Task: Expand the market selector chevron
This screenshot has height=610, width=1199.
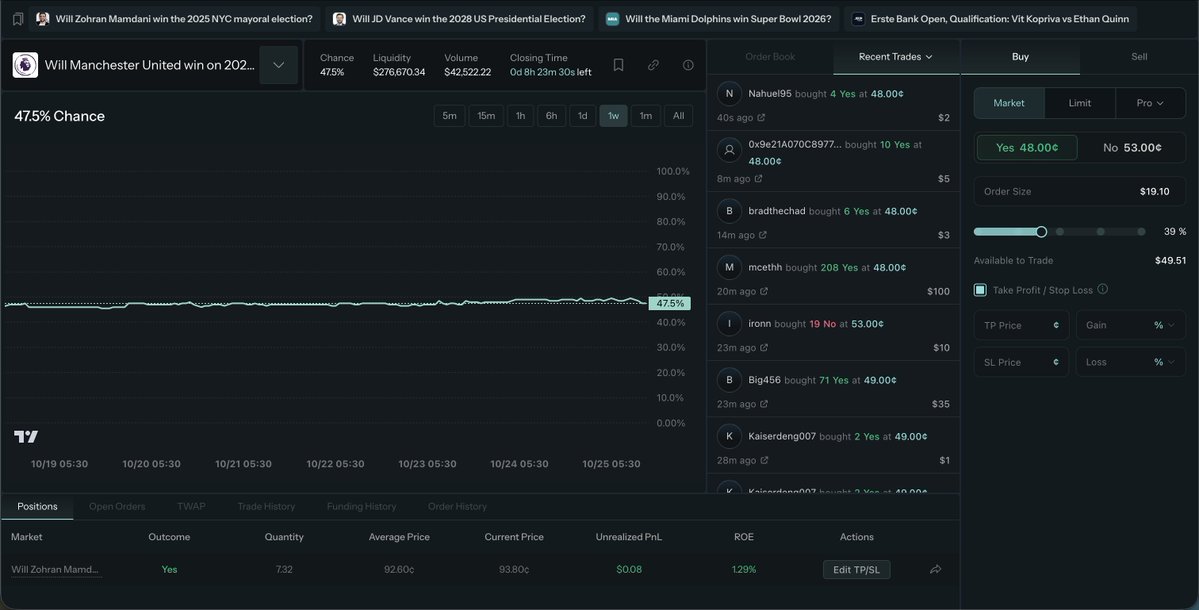Action: click(278, 65)
